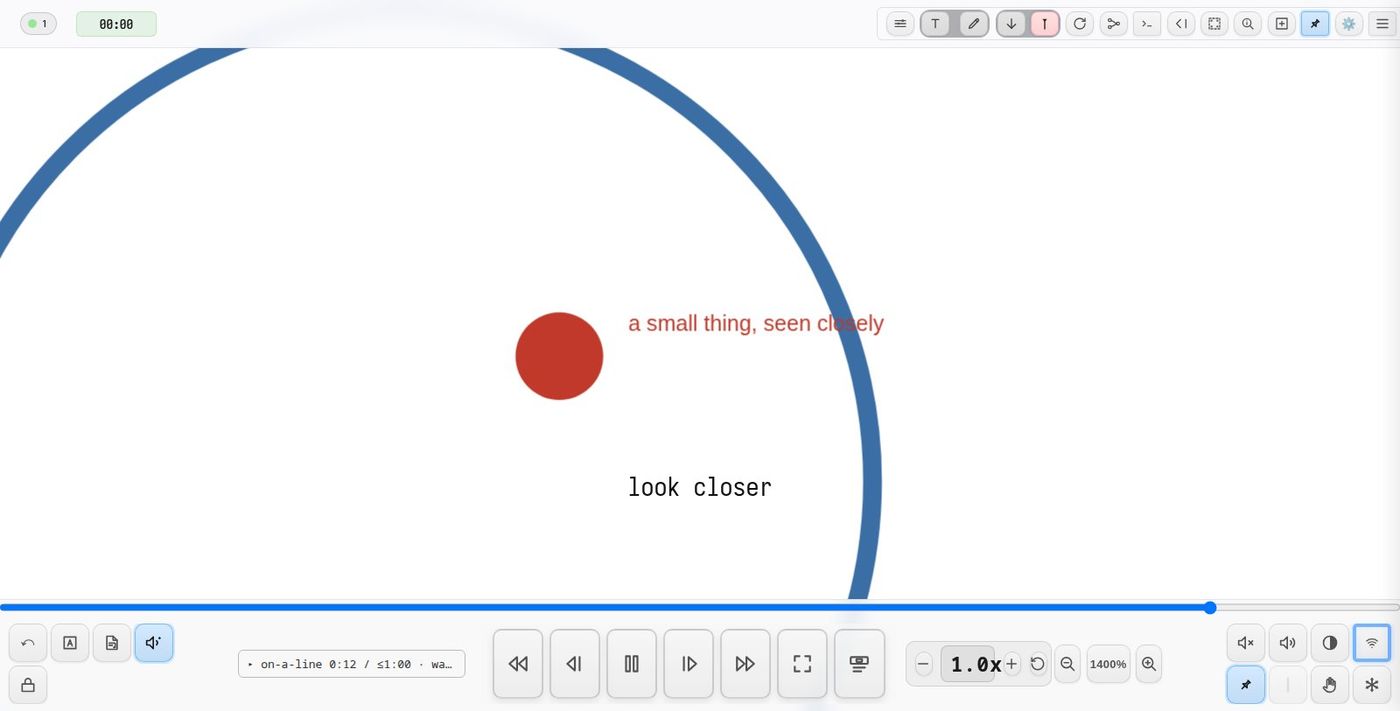
Task: Select the pencil draw tool
Action: (973, 24)
